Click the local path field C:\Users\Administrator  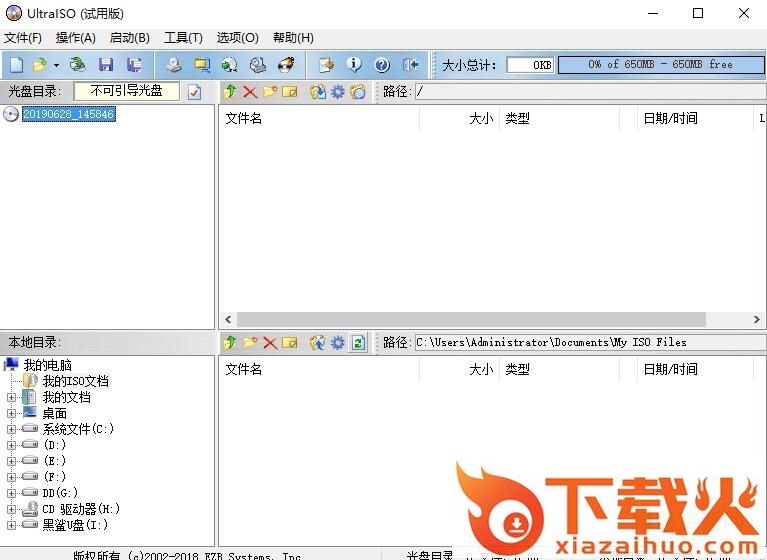tap(590, 342)
